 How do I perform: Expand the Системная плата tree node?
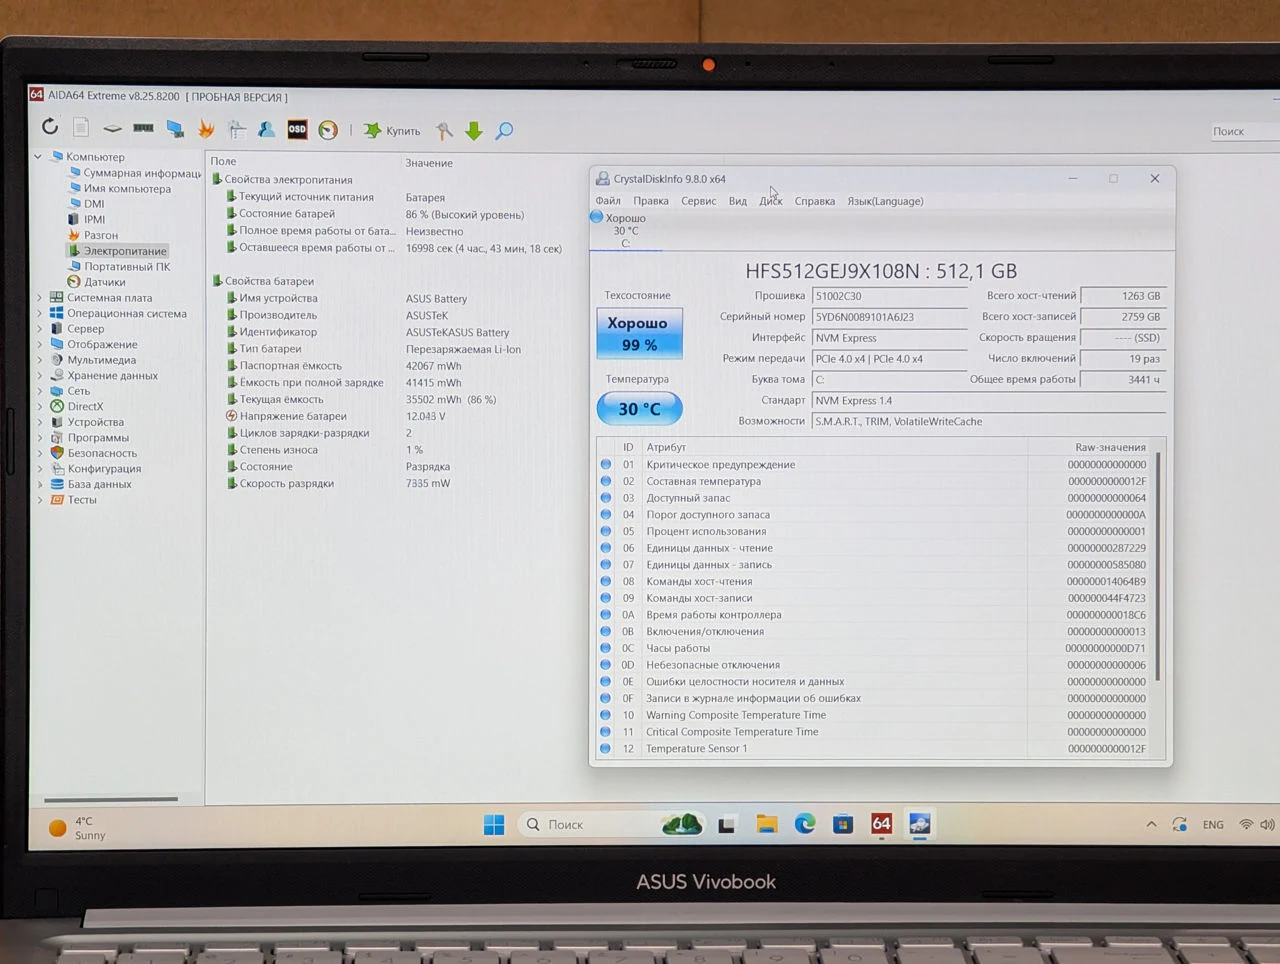click(x=39, y=298)
